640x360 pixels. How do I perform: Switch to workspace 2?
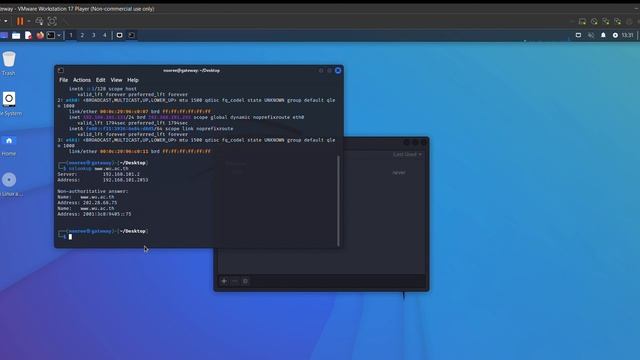[82, 36]
